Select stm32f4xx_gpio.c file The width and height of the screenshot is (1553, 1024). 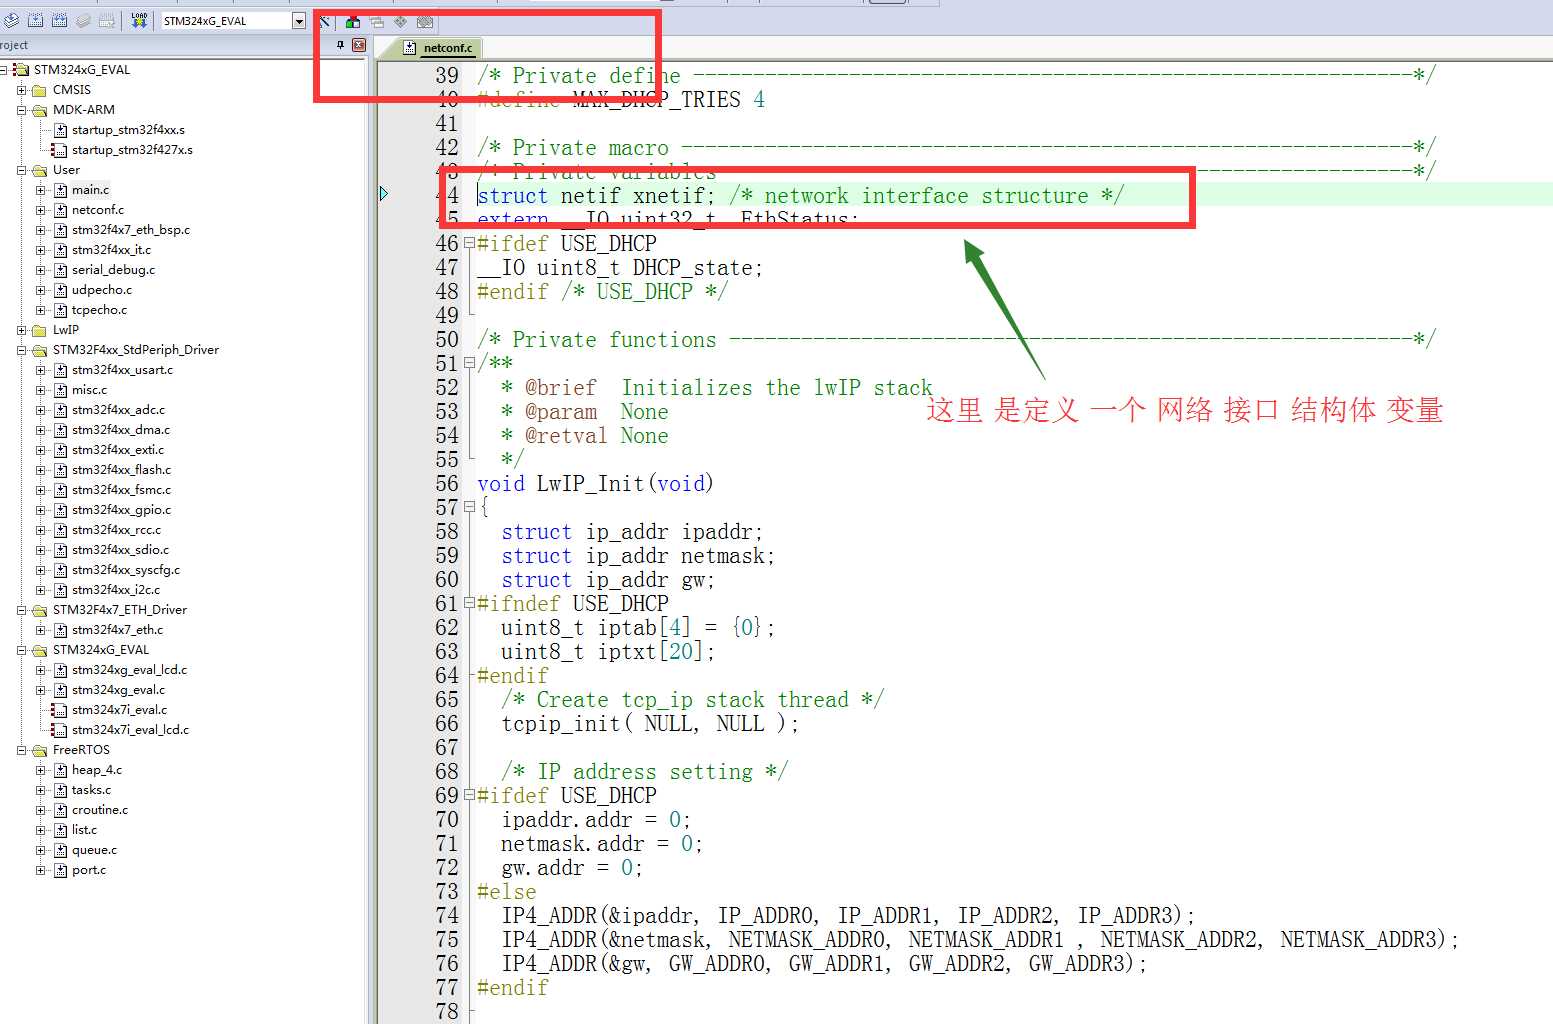pos(121,510)
